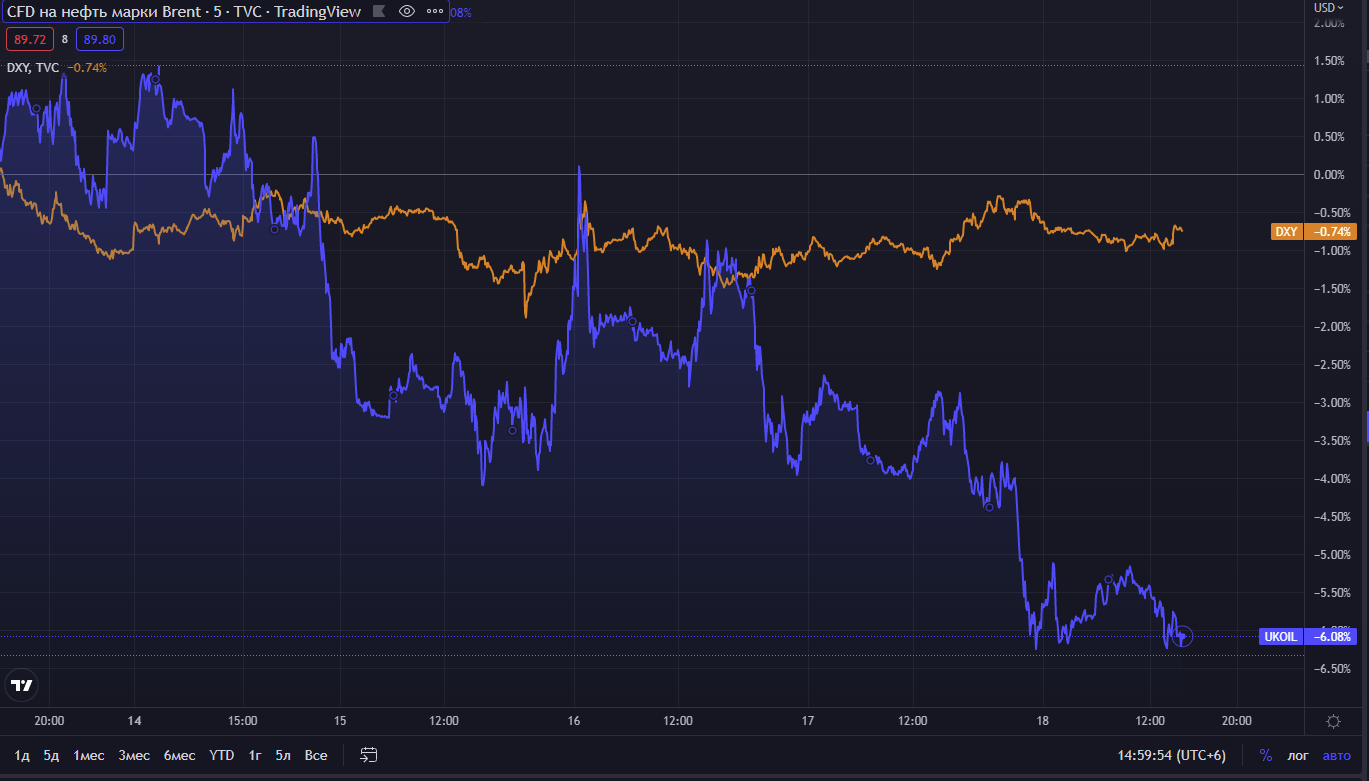Click the date label 16 on time axis
The height and width of the screenshot is (781, 1369).
click(574, 720)
